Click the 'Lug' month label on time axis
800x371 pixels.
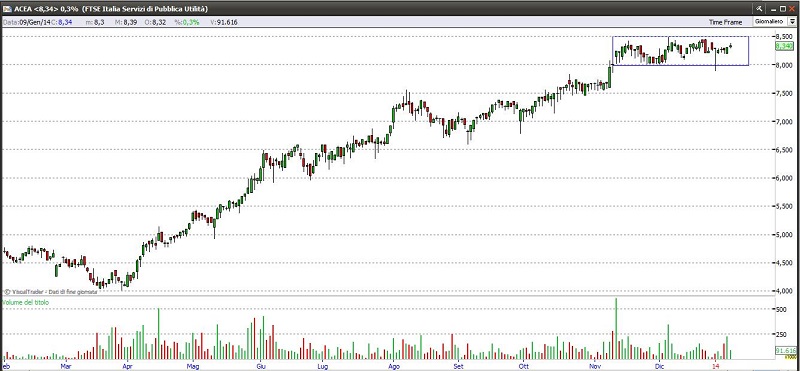click(322, 366)
